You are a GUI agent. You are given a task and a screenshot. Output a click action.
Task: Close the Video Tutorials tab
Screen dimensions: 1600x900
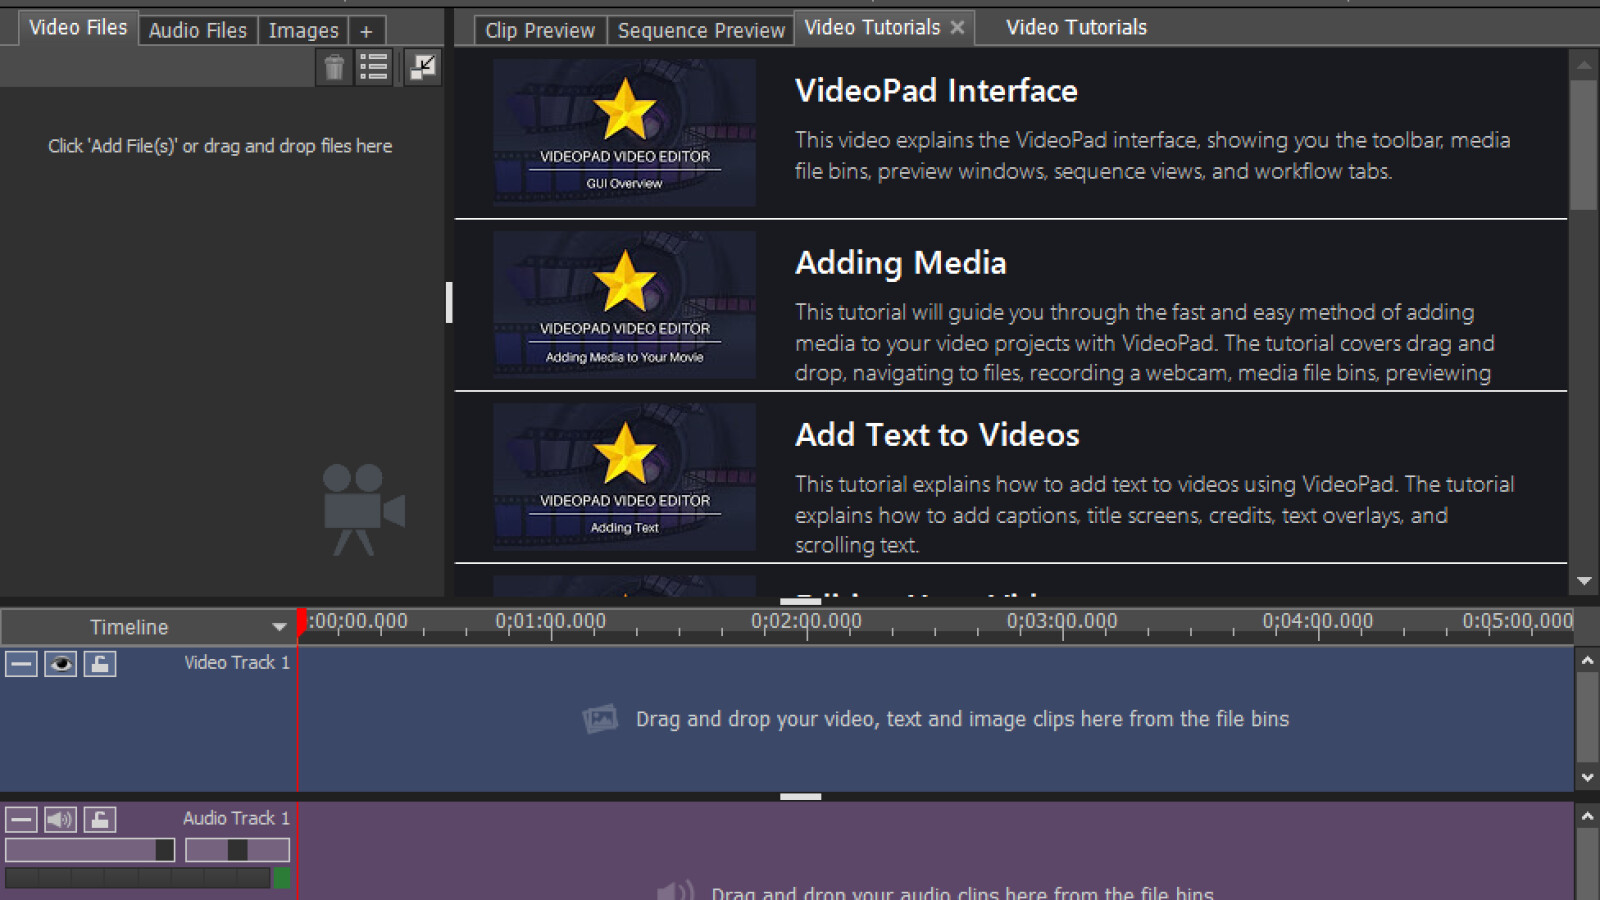point(959,28)
